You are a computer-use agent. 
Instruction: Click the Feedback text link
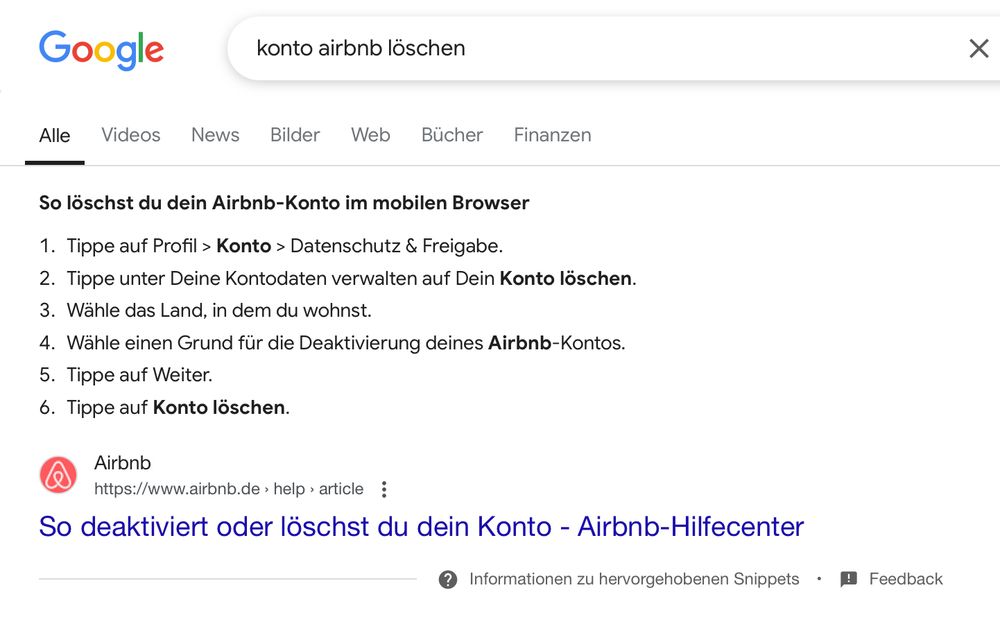click(905, 579)
